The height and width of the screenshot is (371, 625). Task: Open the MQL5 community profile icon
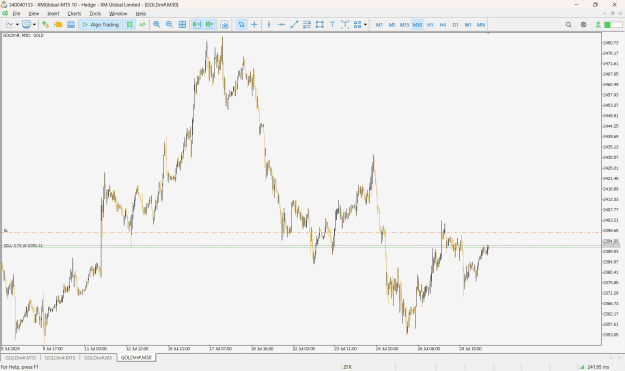(598, 25)
